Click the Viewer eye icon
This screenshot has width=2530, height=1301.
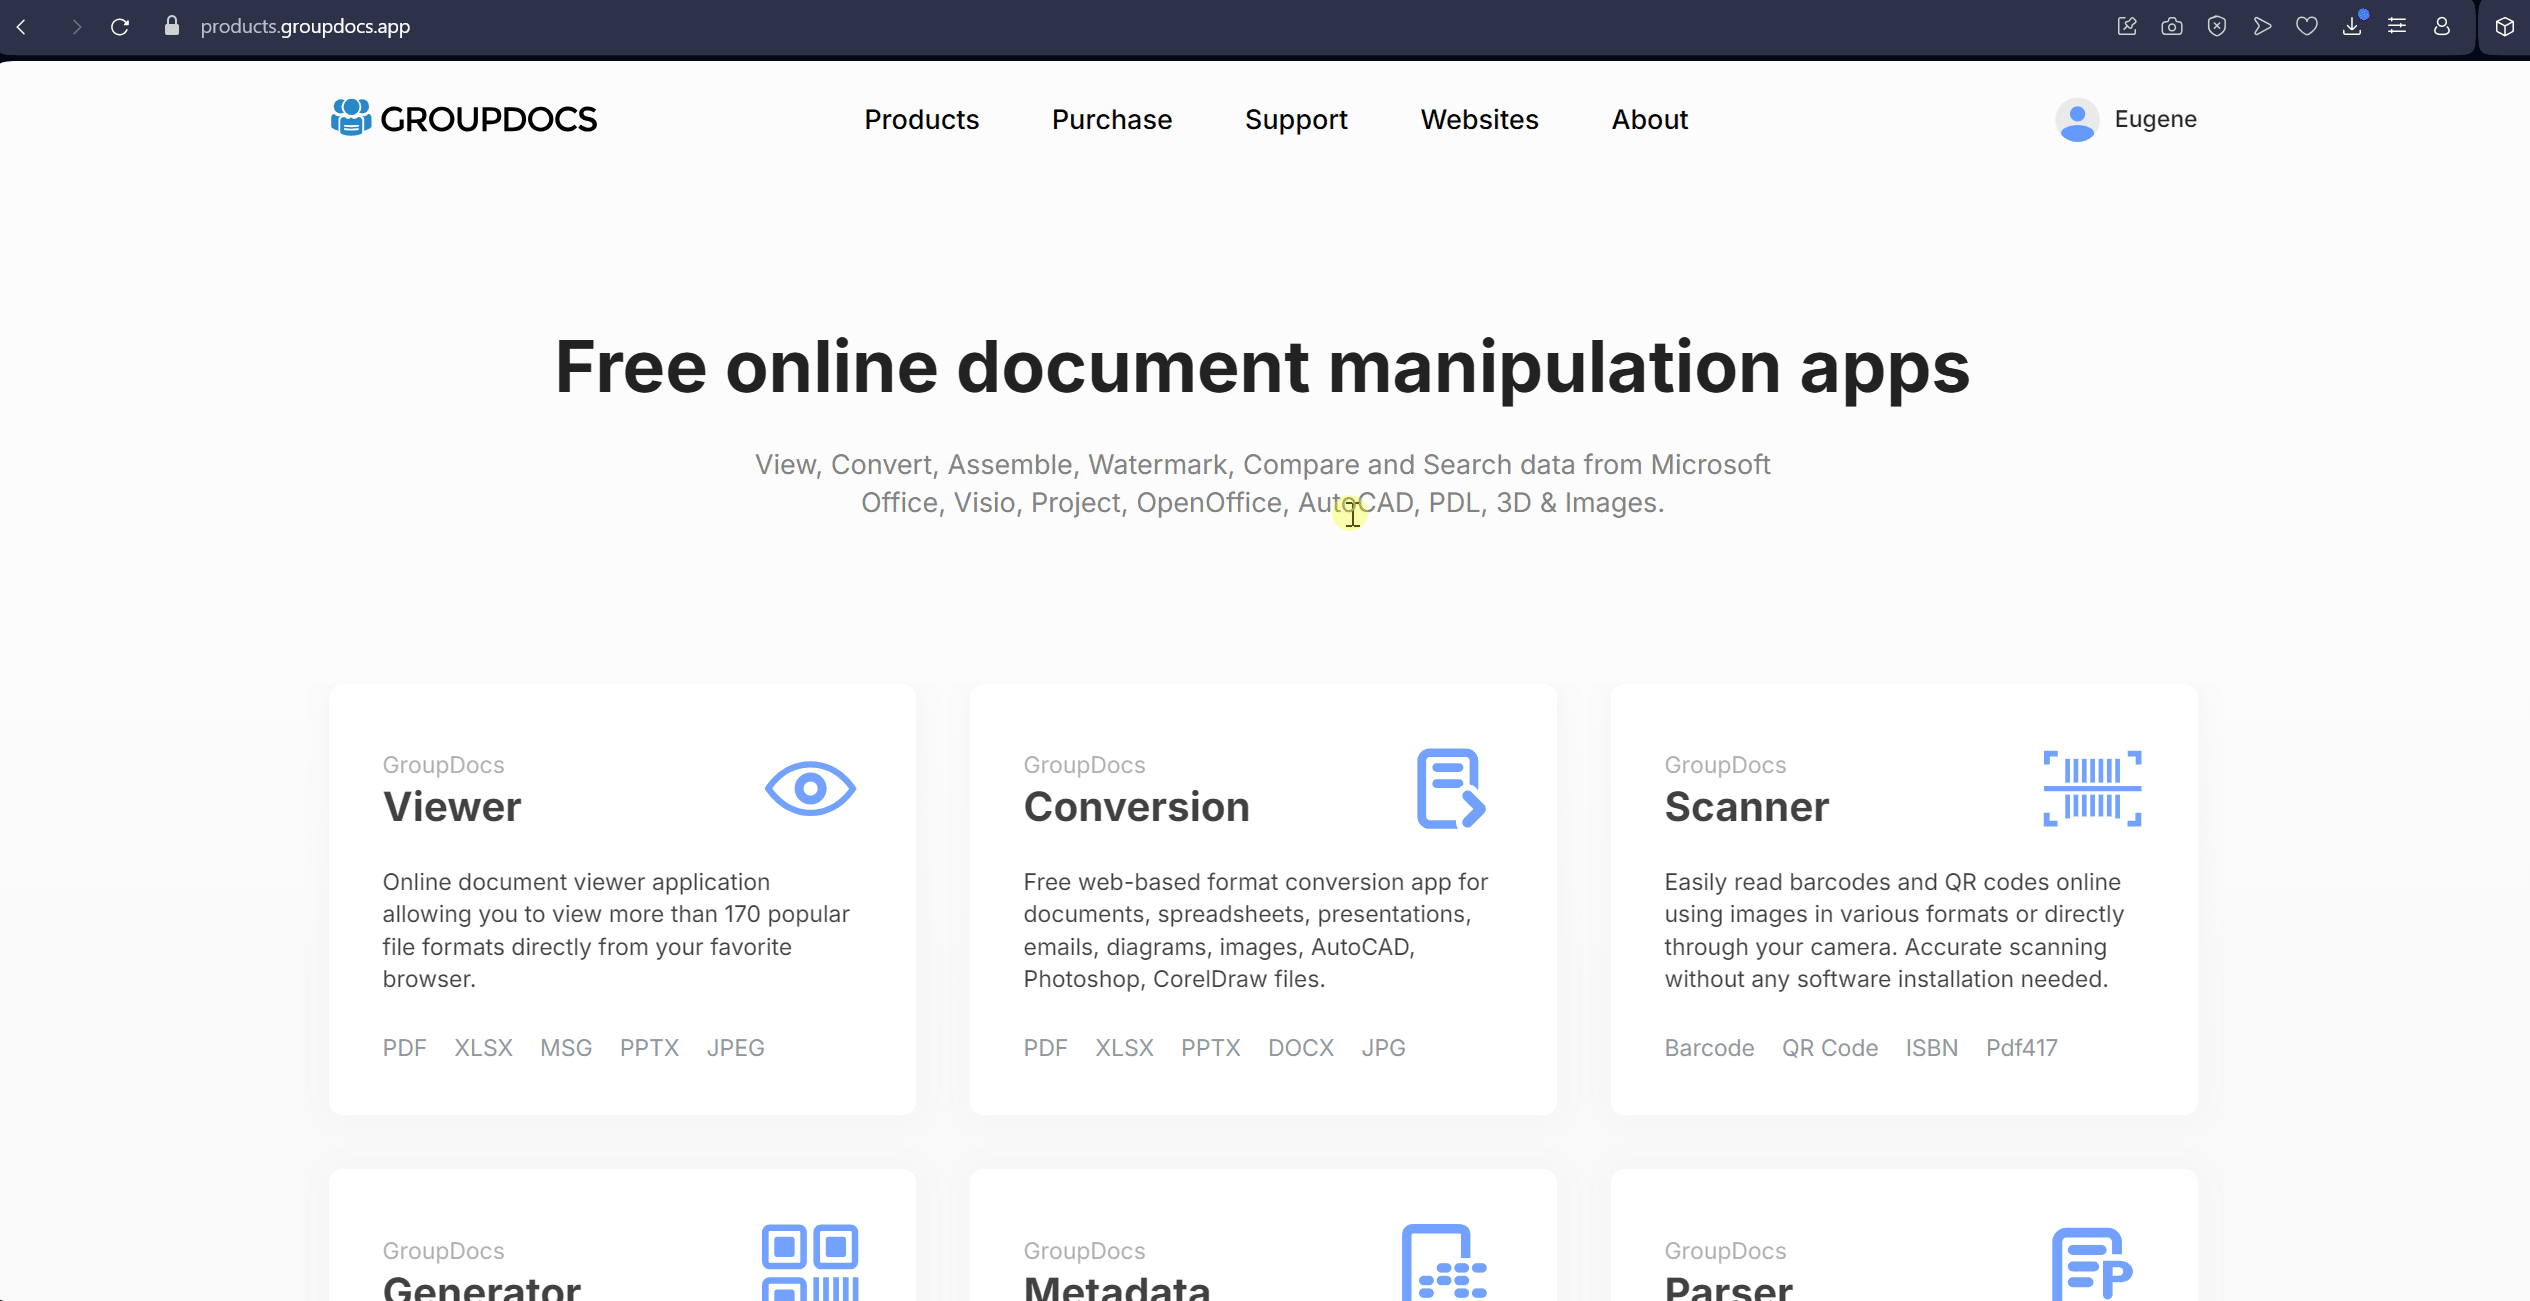pyautogui.click(x=810, y=789)
